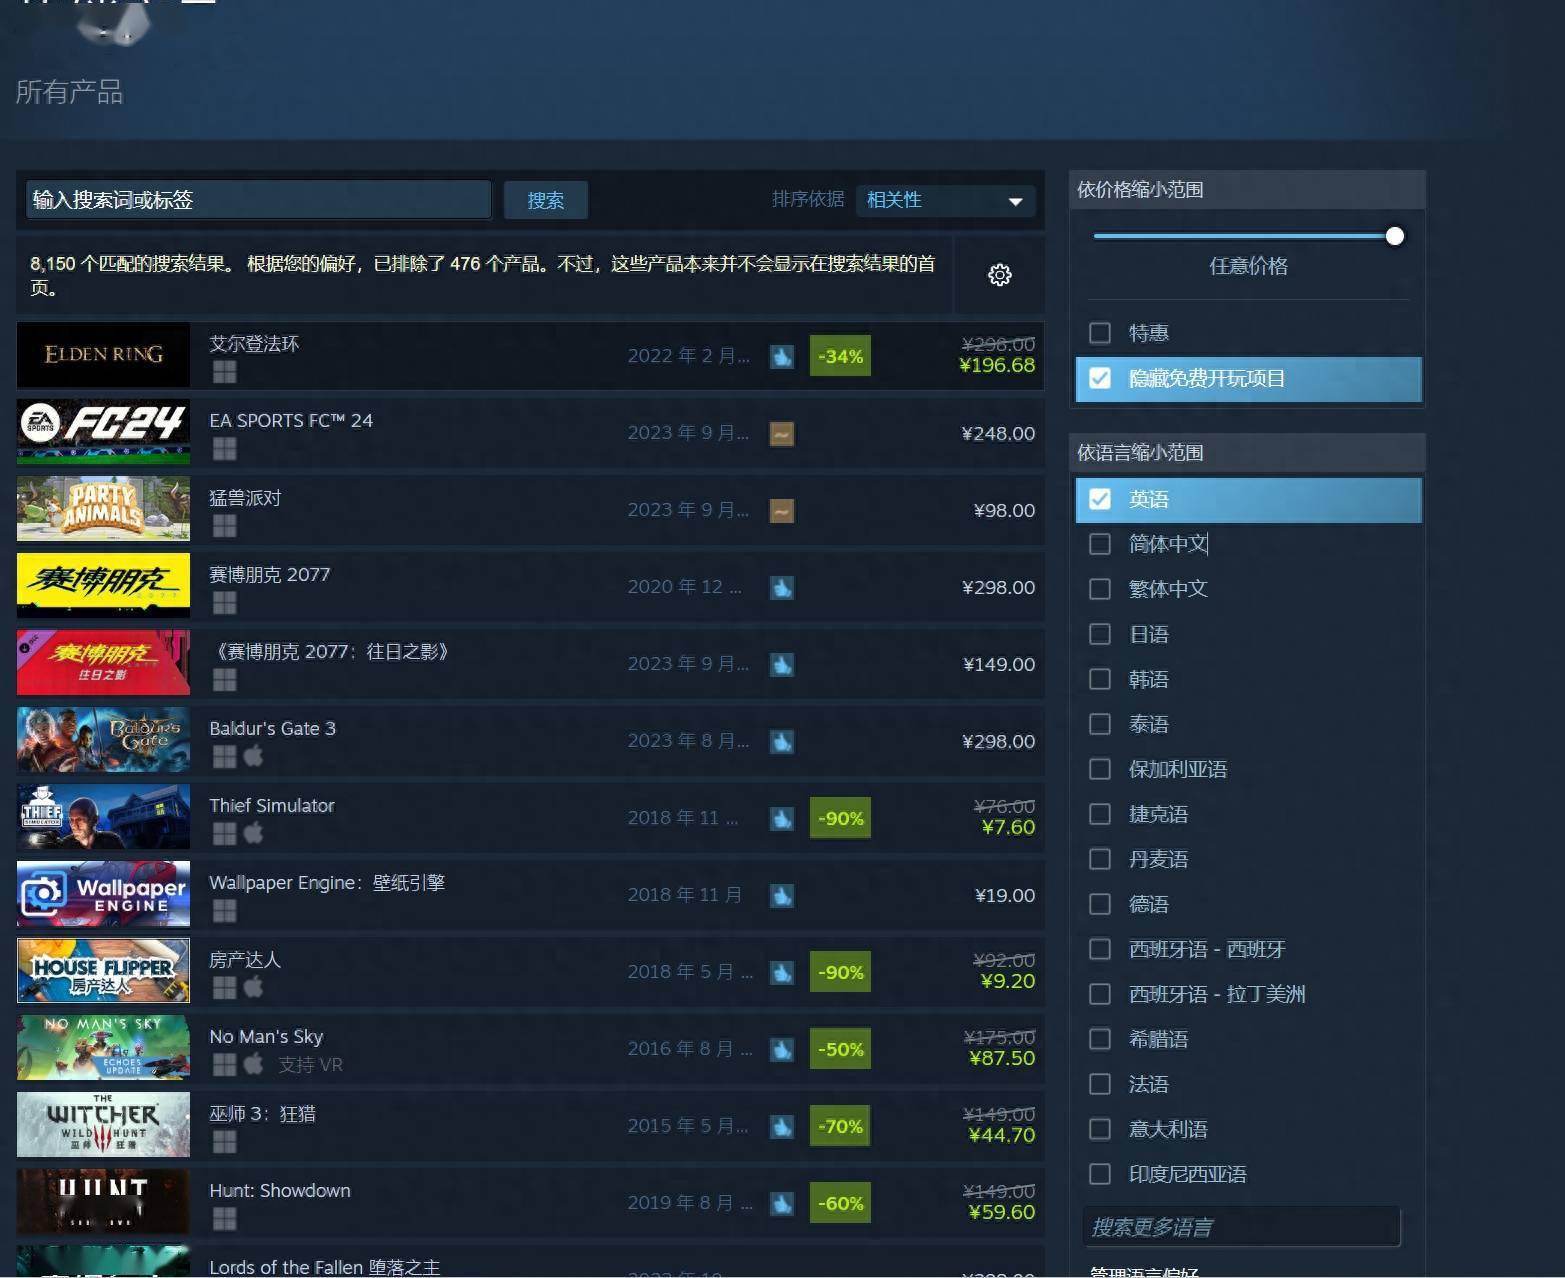Viewport: 1565px width, 1278px height.
Task: Click the Windows platform icon under 艾尔登法环
Action: coord(225,372)
